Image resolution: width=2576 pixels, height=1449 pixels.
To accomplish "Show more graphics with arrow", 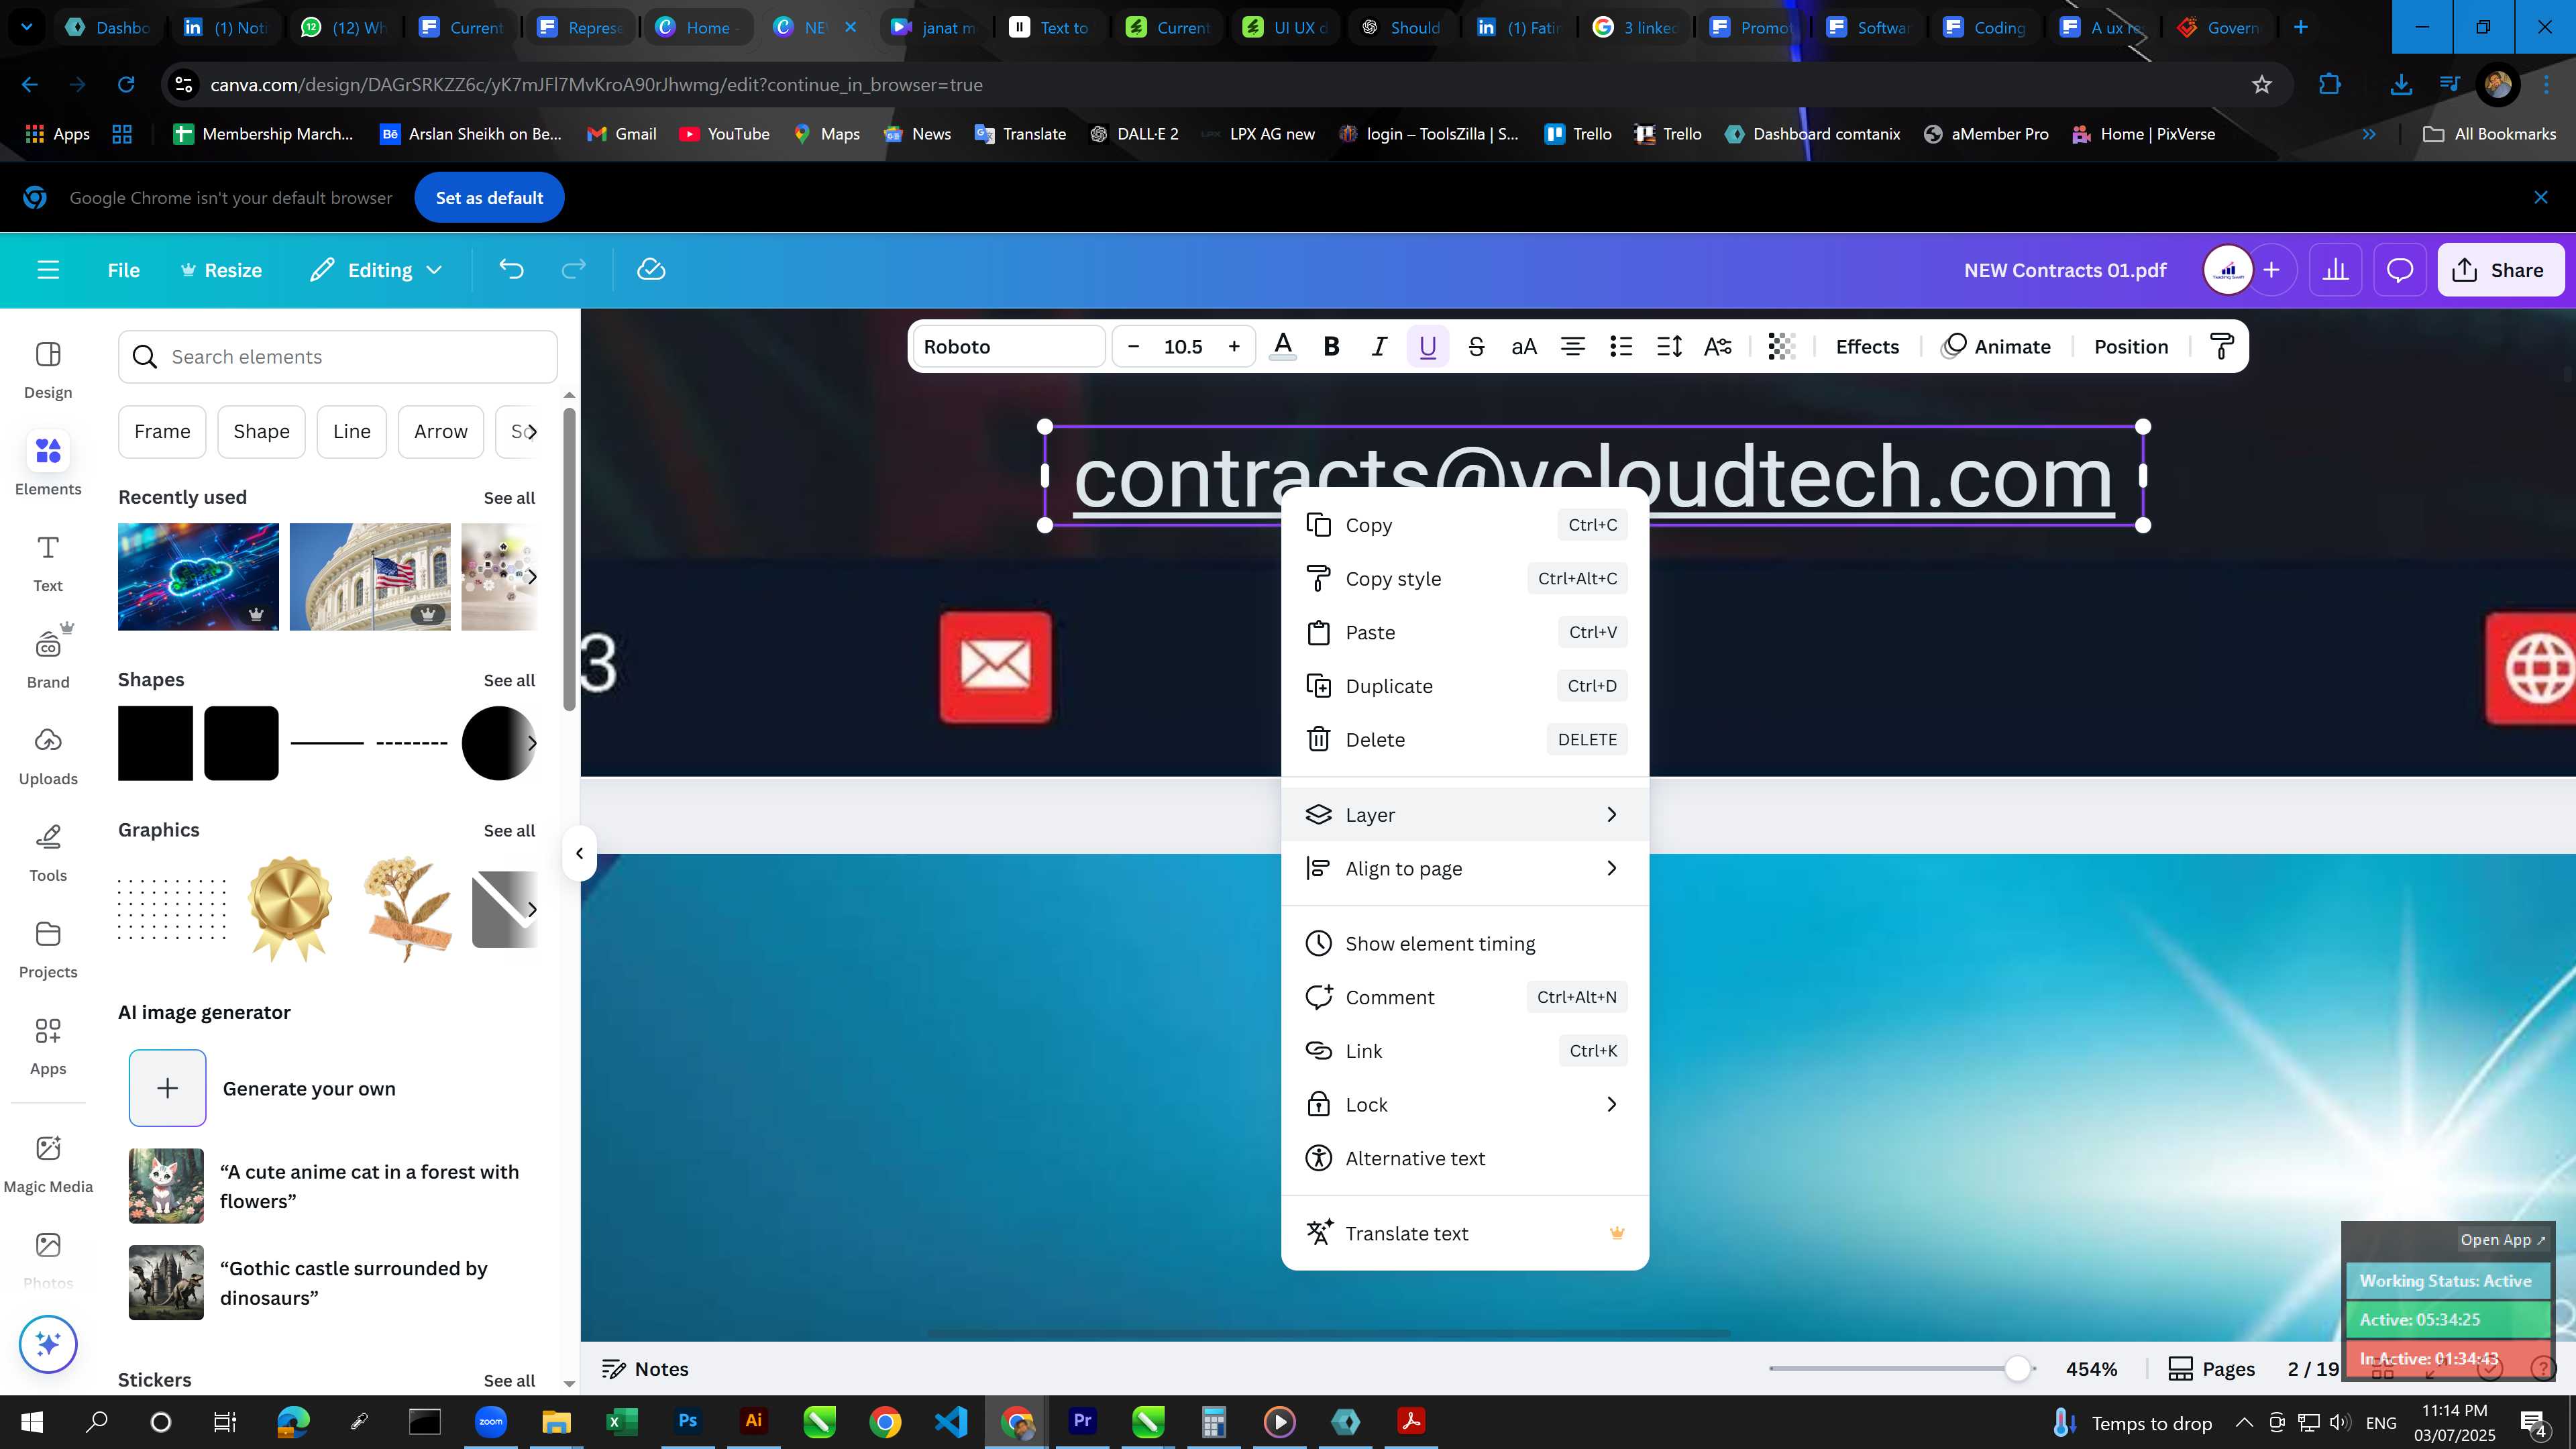I will click(532, 910).
